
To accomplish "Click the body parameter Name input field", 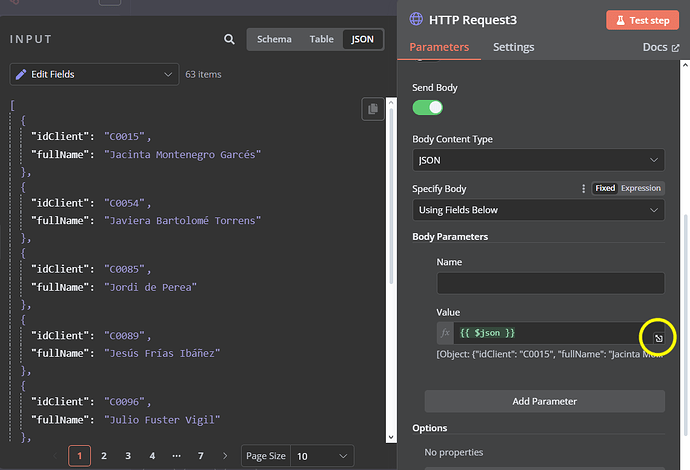I will pos(551,283).
